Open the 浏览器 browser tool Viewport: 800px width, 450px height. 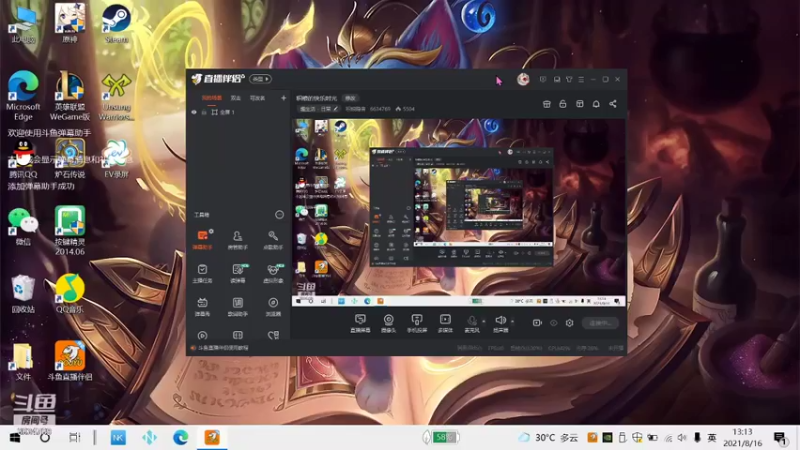(x=273, y=307)
